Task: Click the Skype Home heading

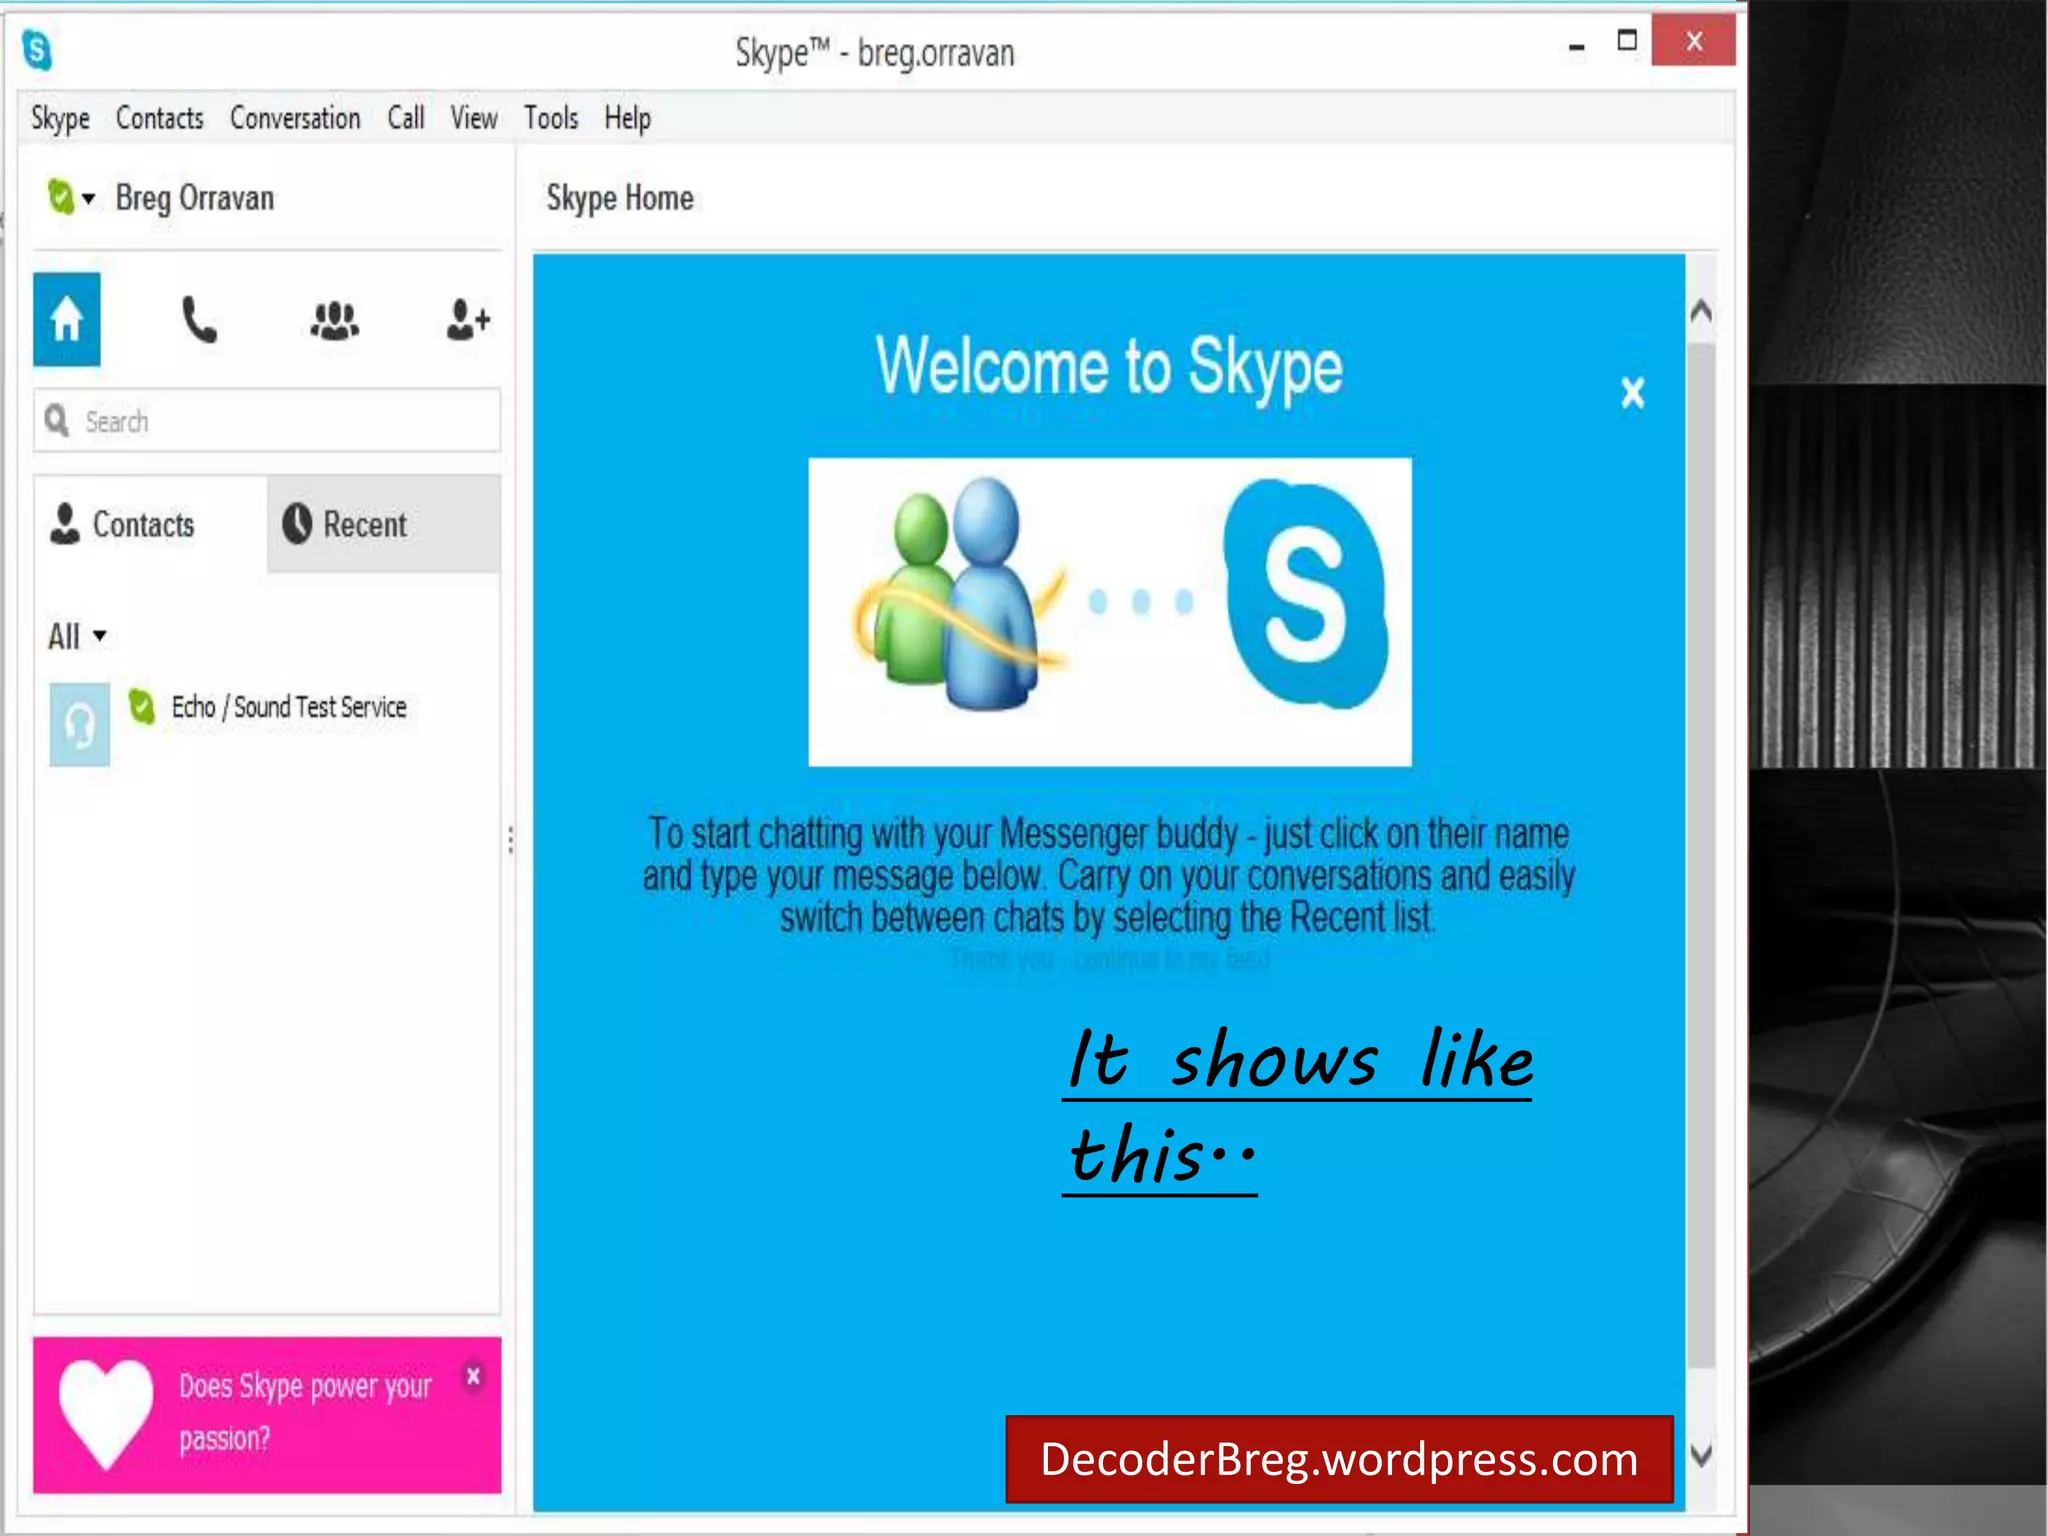Action: tap(620, 198)
